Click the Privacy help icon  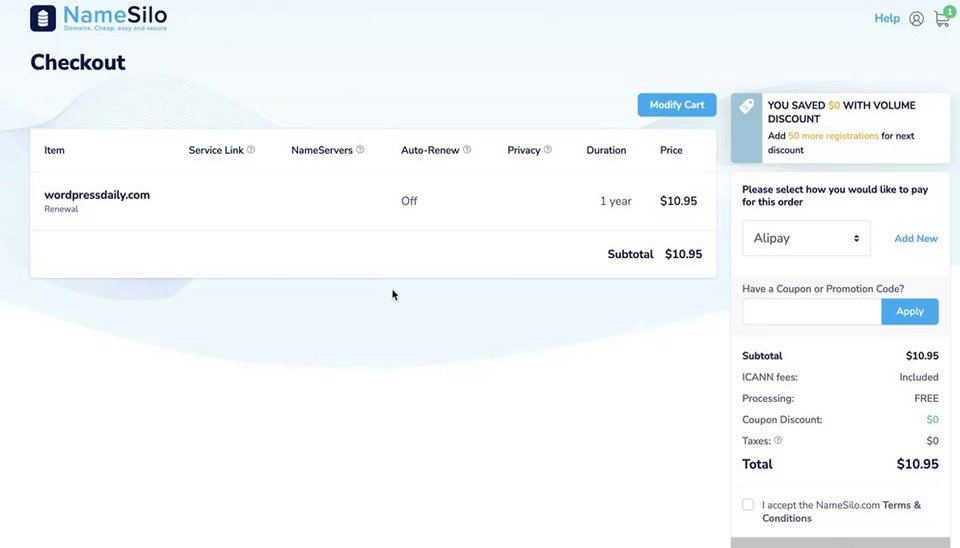tap(547, 149)
